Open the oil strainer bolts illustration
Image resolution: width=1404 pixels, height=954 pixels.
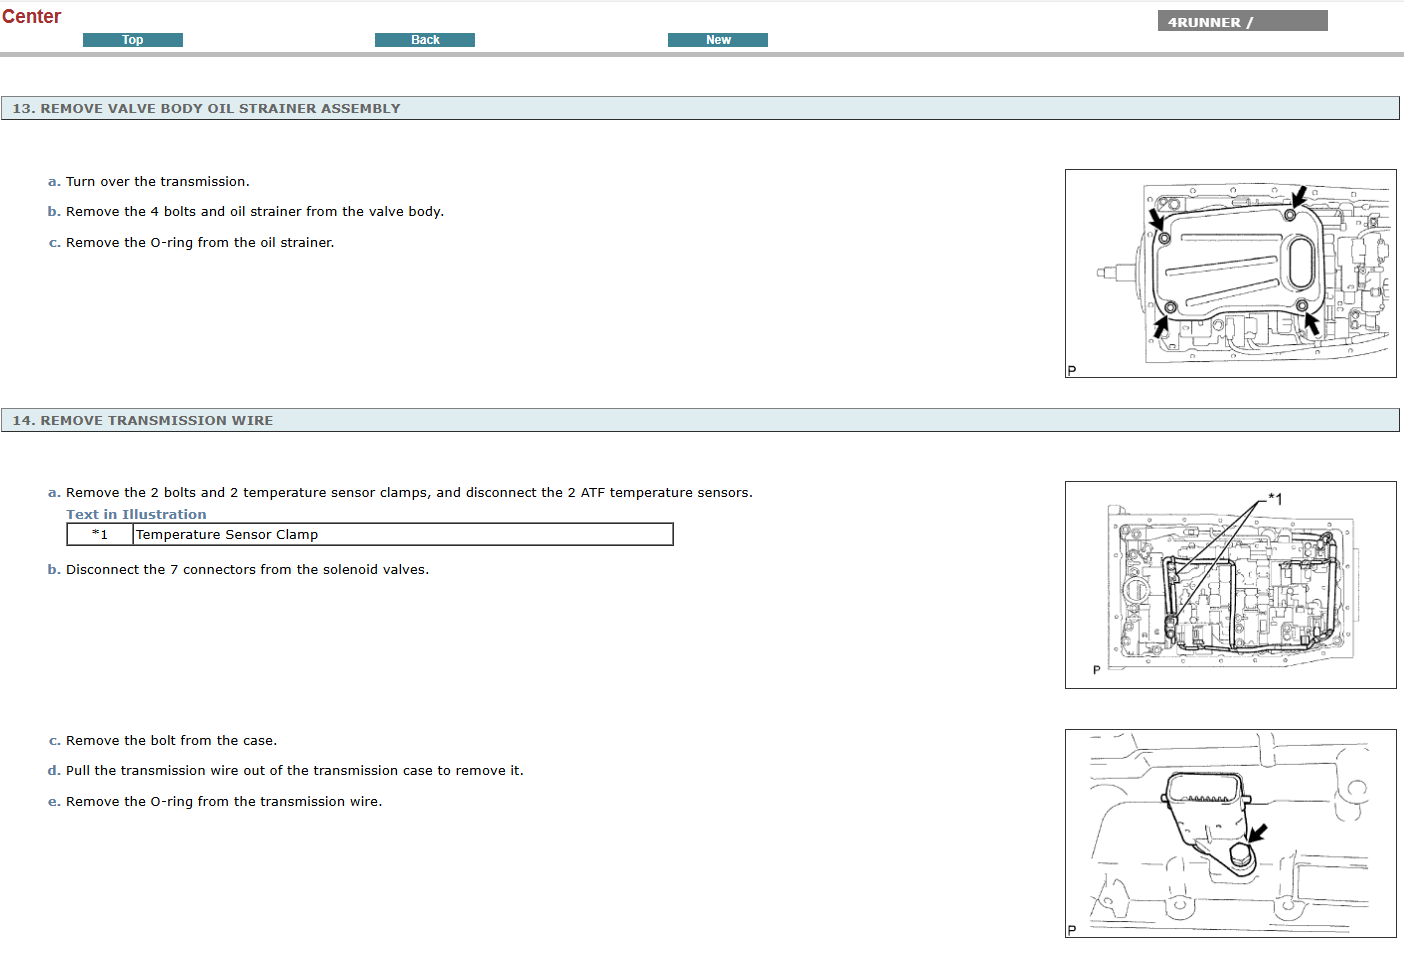(1230, 273)
